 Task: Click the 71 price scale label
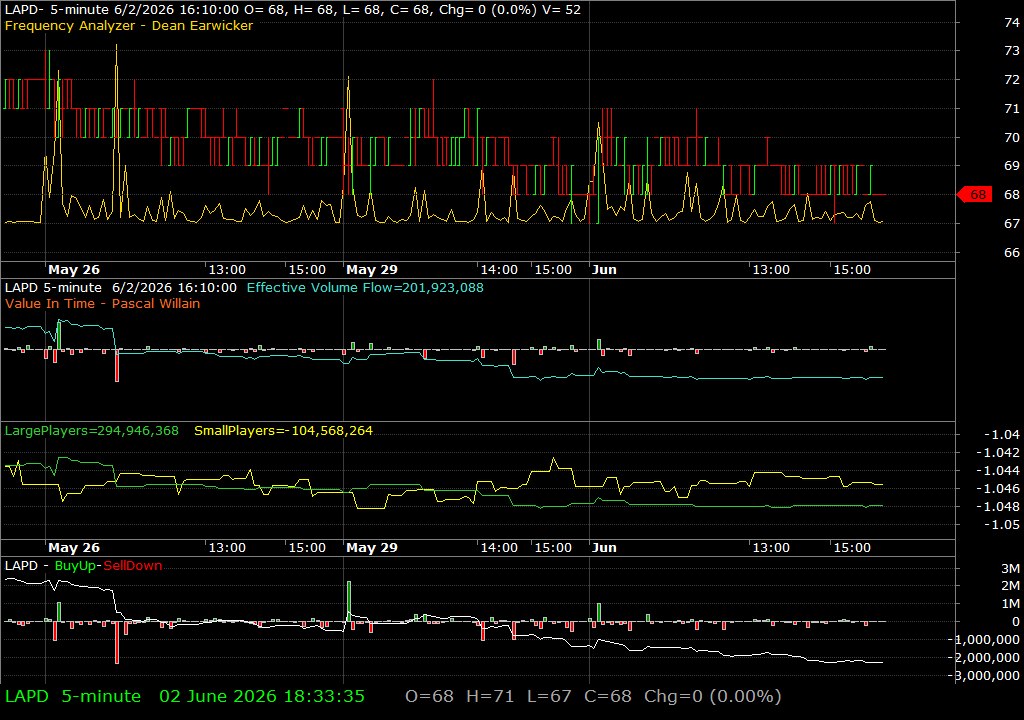click(1012, 108)
